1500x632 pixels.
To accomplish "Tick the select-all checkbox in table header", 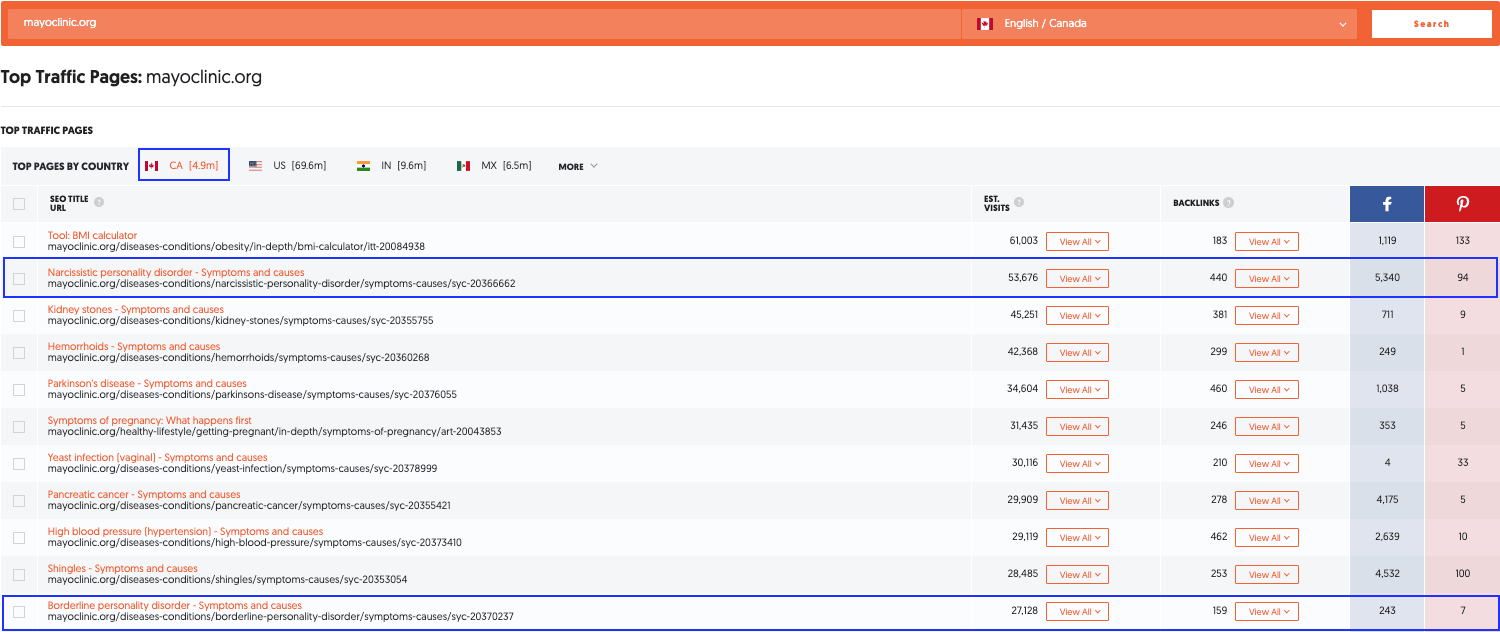I will [19, 204].
